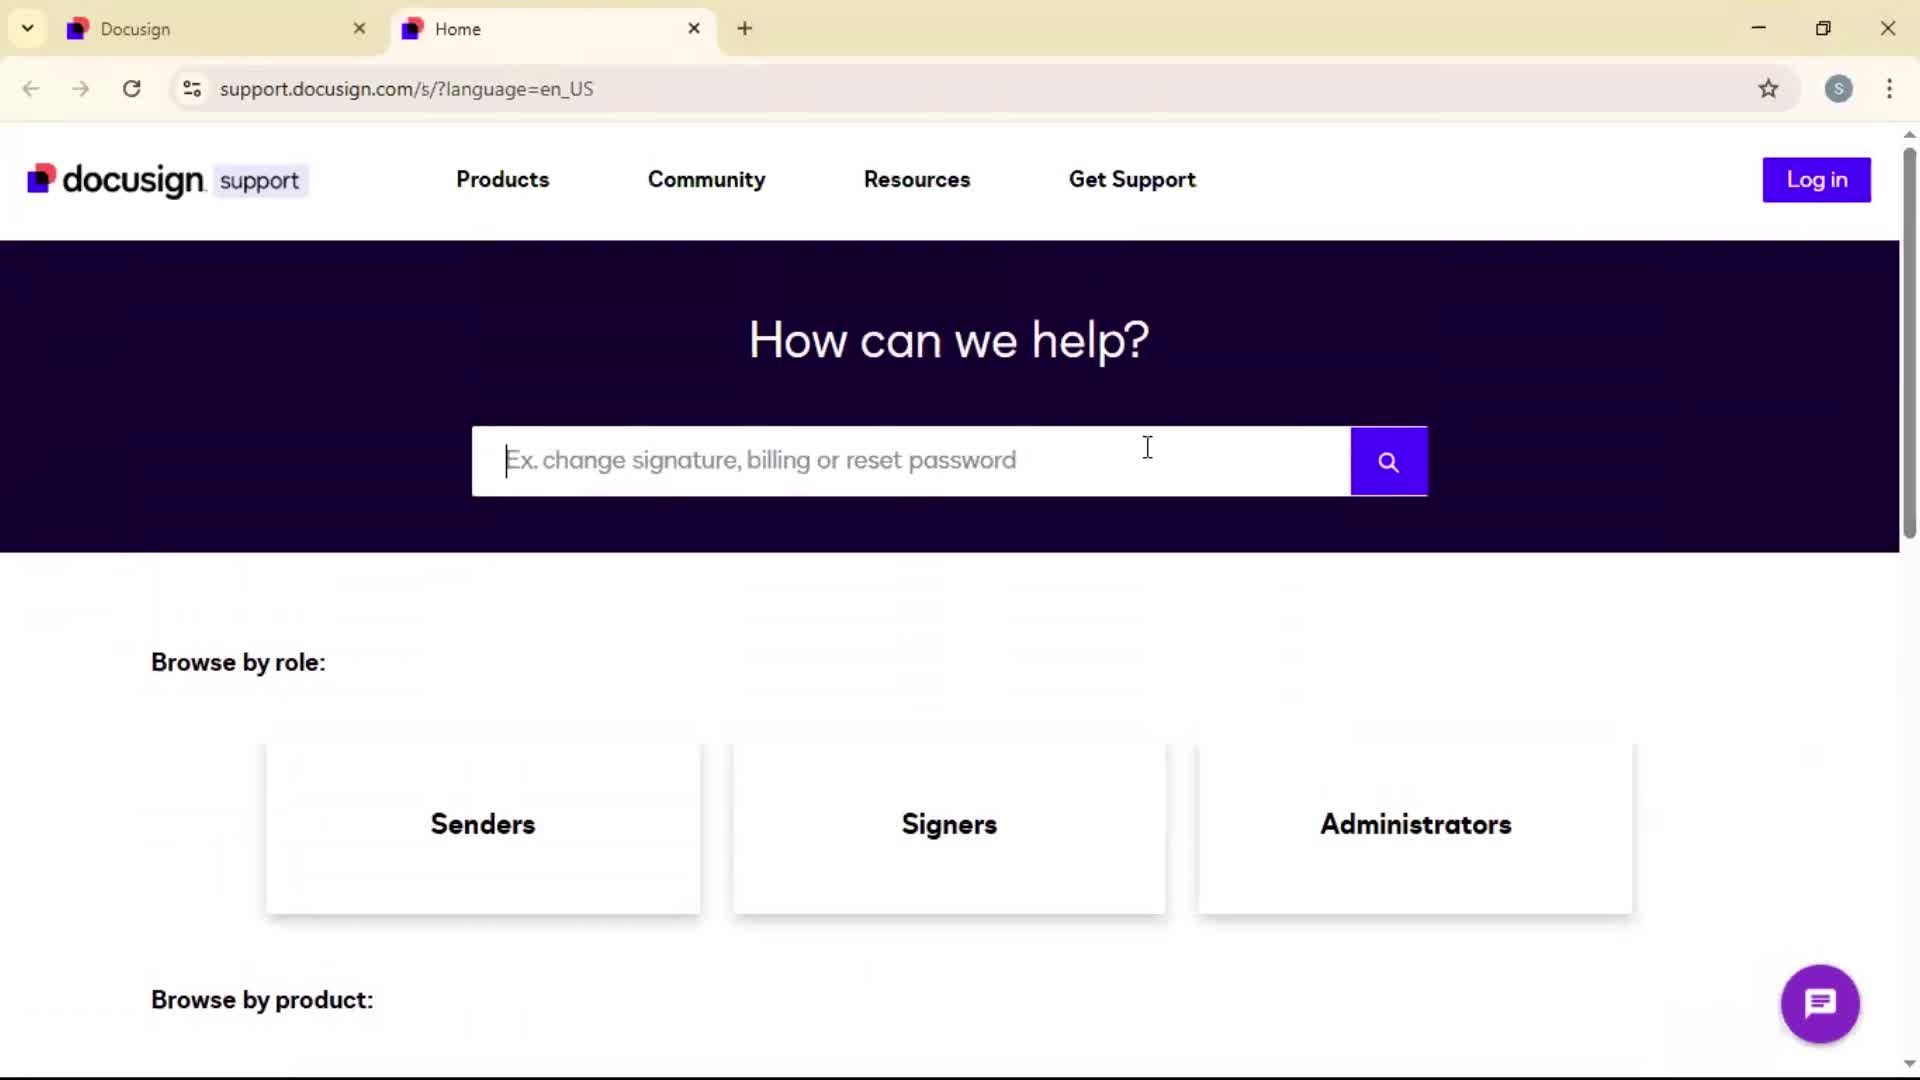The height and width of the screenshot is (1080, 1920).
Task: Click the address bar URL
Action: 406,89
